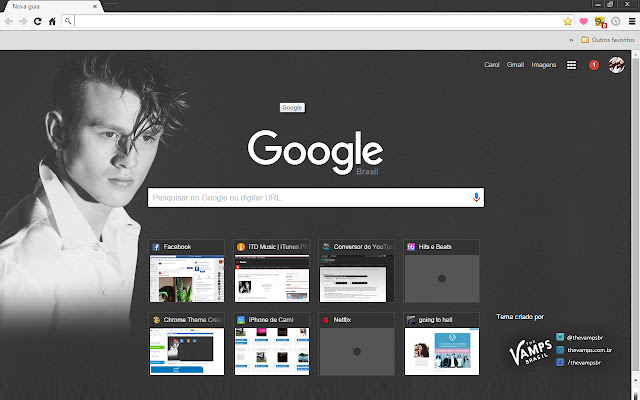Click the Google logo
The width and height of the screenshot is (640, 400).
pyautogui.click(x=315, y=152)
